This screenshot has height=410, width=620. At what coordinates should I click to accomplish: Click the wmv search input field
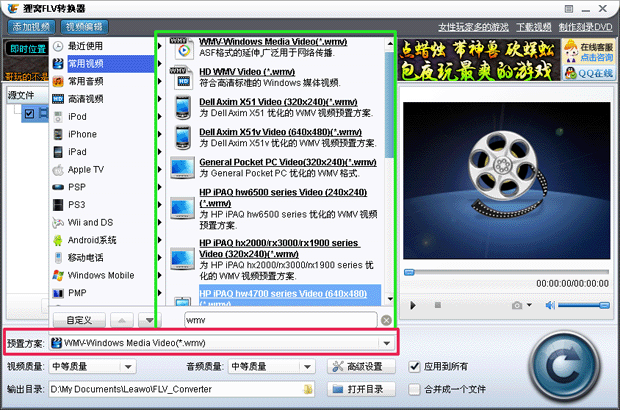(x=280, y=320)
